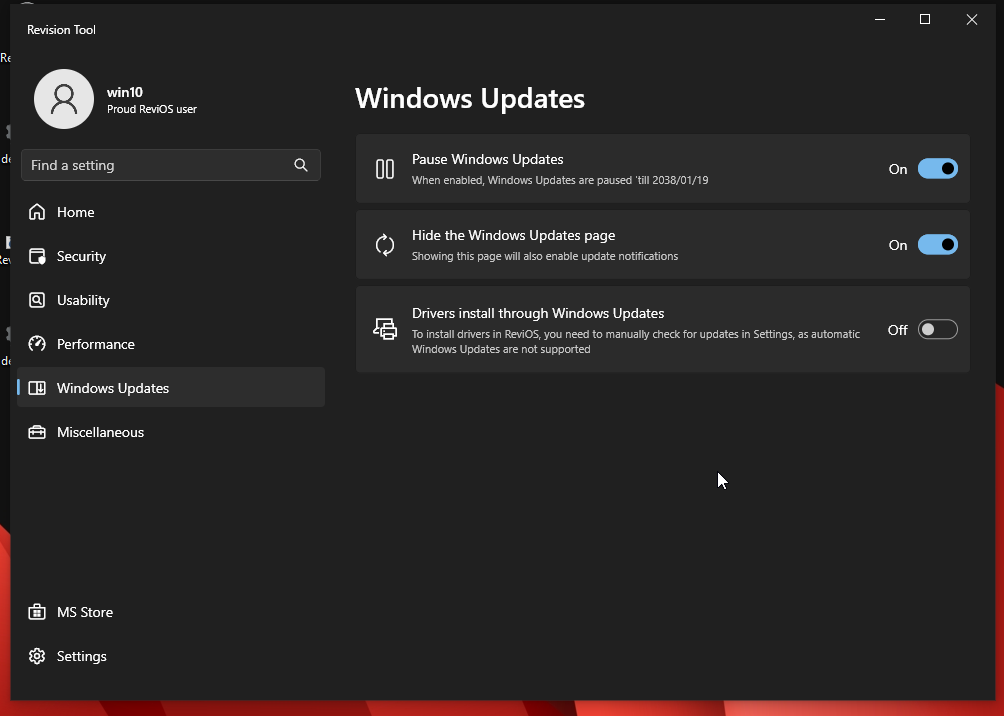Click the Settings gear icon
This screenshot has width=1004, height=716.
point(37,656)
